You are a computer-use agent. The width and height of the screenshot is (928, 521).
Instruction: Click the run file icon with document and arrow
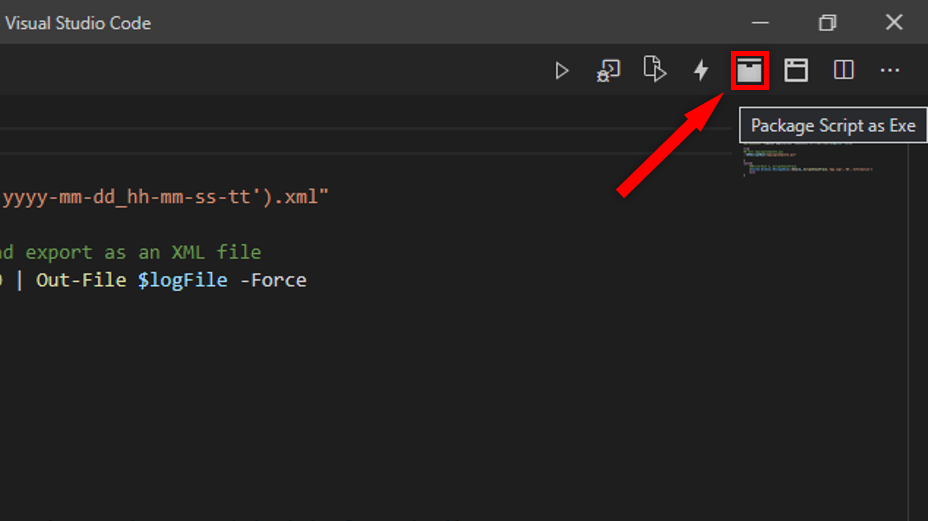[x=655, y=69]
